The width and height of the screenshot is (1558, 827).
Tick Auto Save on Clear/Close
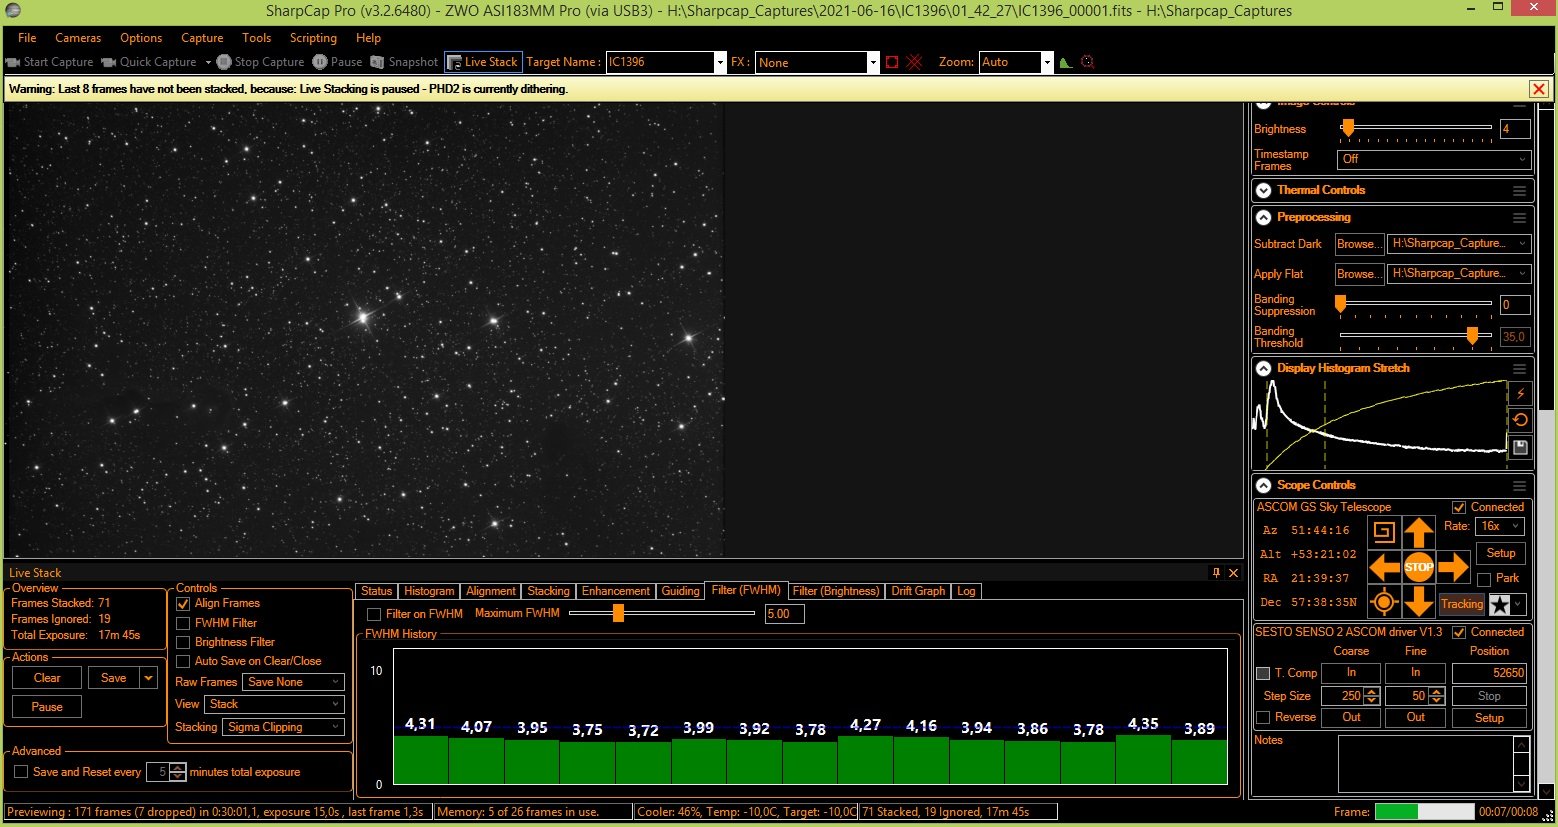(x=183, y=661)
